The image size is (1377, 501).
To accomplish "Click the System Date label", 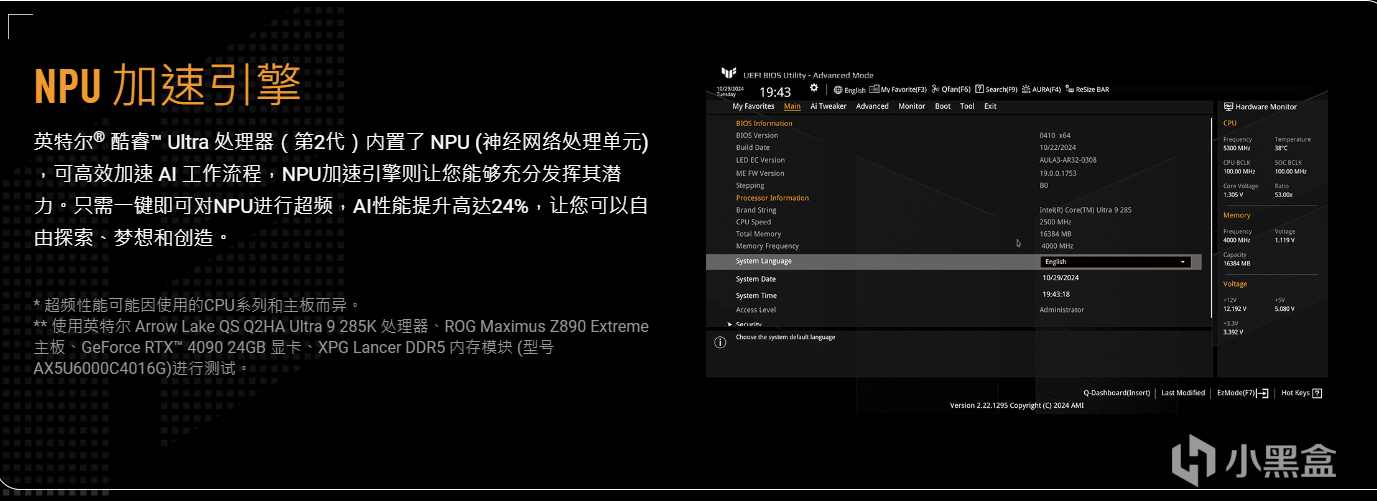I will tap(756, 279).
